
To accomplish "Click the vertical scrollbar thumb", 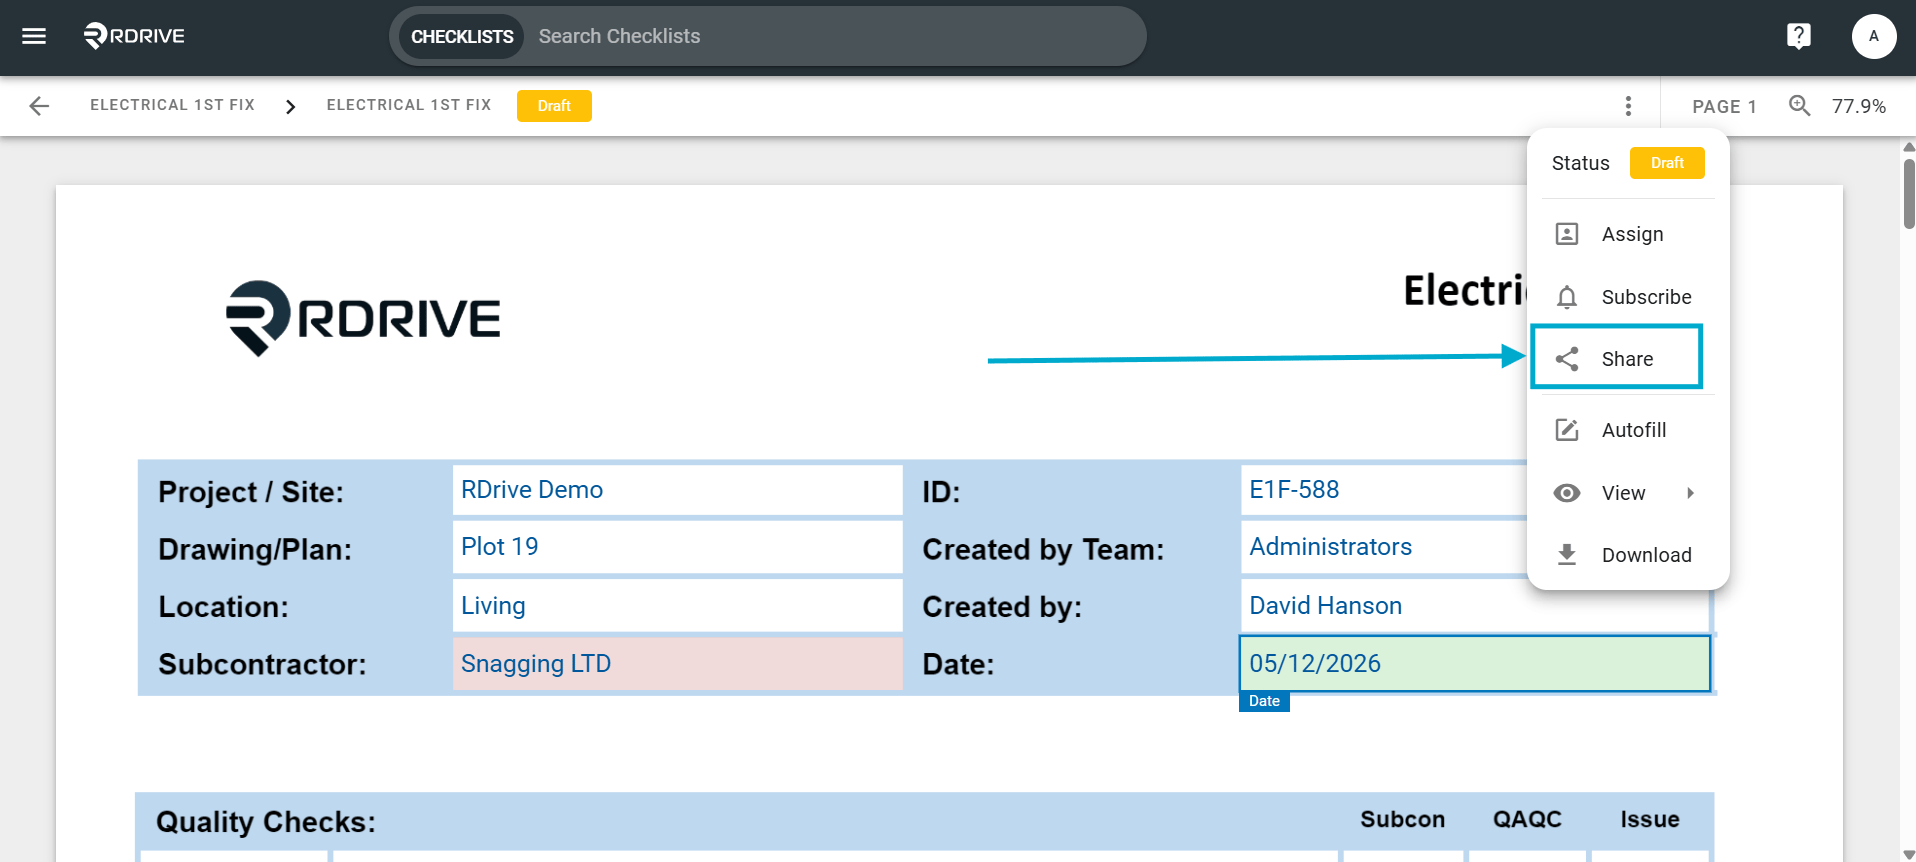I will coord(1909,193).
